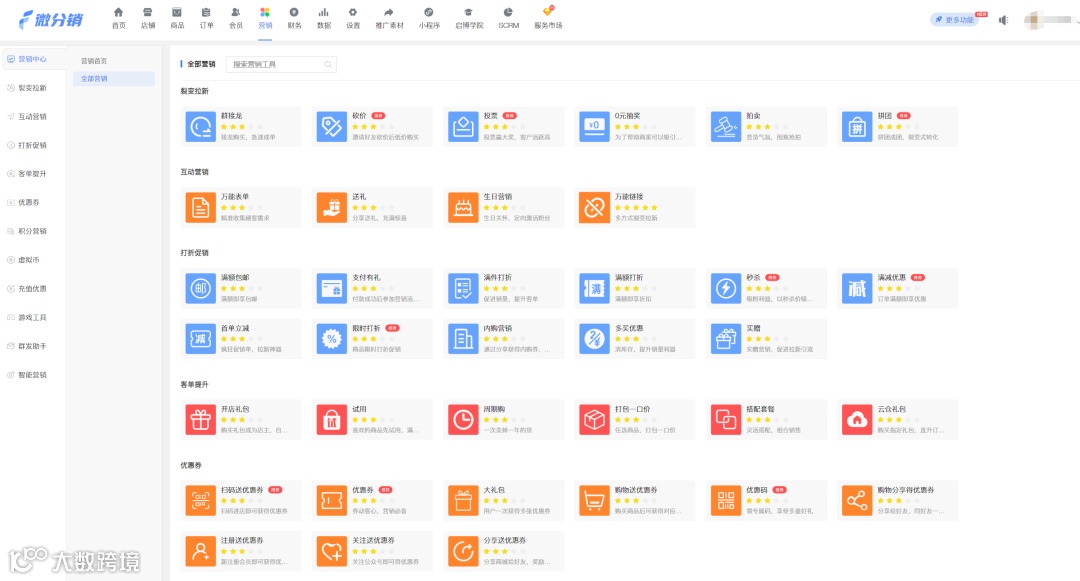Open 数据 in top navigation

pyautogui.click(x=324, y=19)
